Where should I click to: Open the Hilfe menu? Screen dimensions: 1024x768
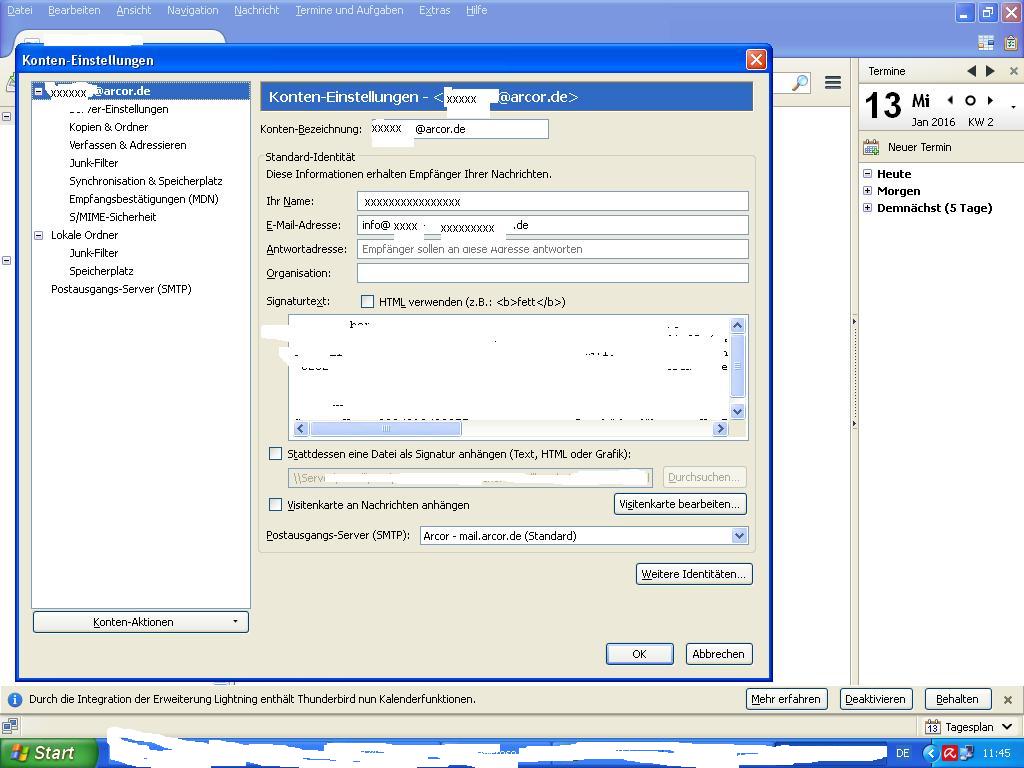(476, 10)
